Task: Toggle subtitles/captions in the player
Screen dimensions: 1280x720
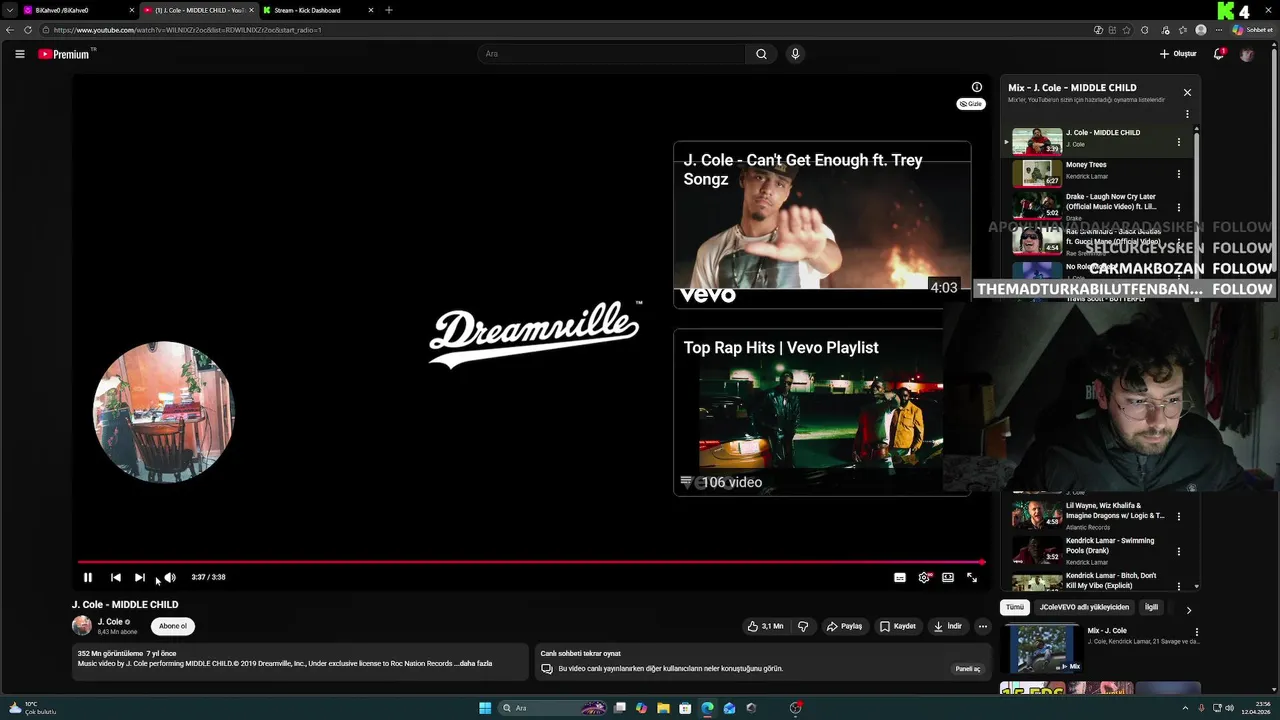Action: tap(900, 577)
